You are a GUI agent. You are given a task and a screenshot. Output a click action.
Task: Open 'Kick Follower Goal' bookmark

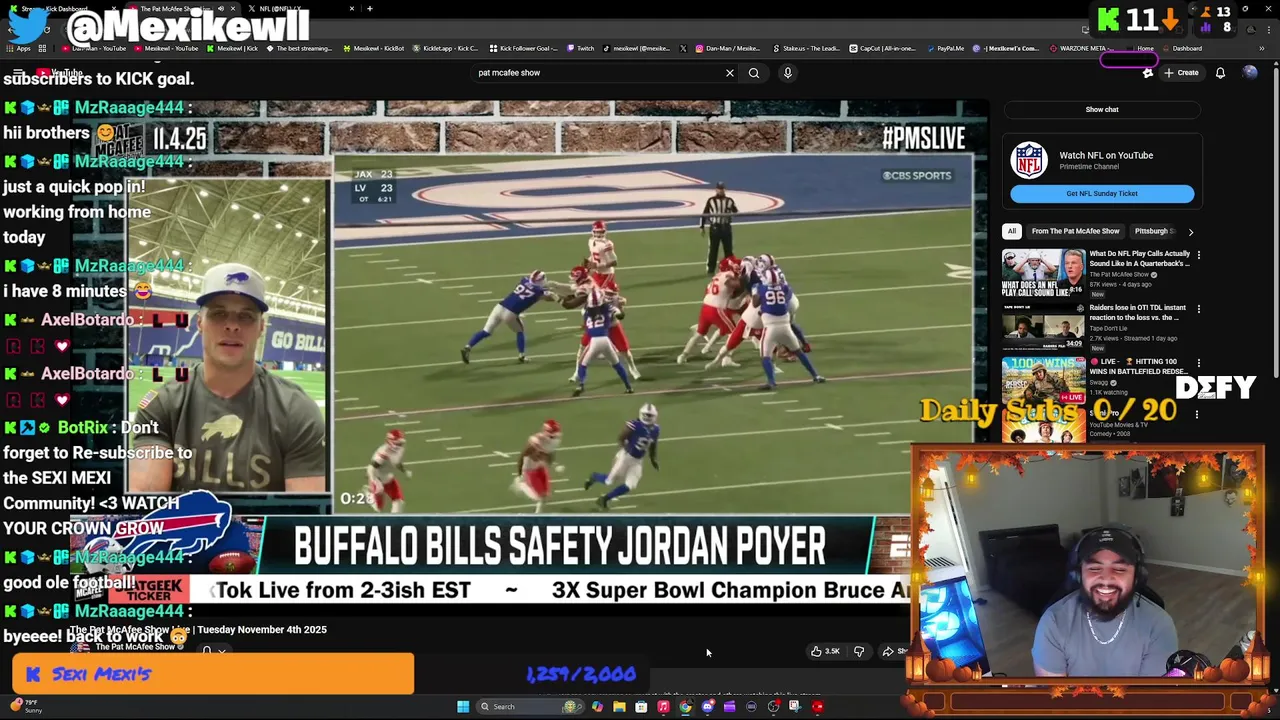[524, 48]
